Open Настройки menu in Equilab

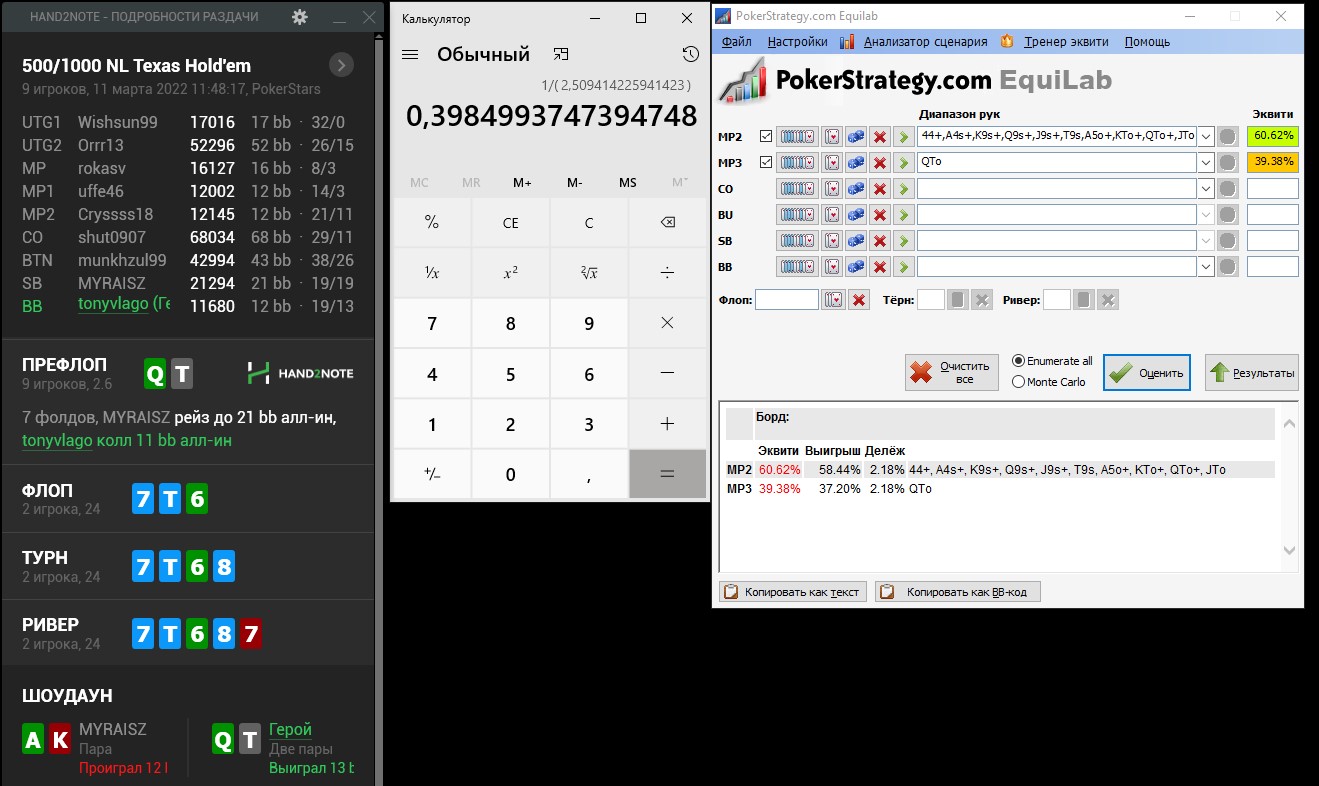[797, 42]
